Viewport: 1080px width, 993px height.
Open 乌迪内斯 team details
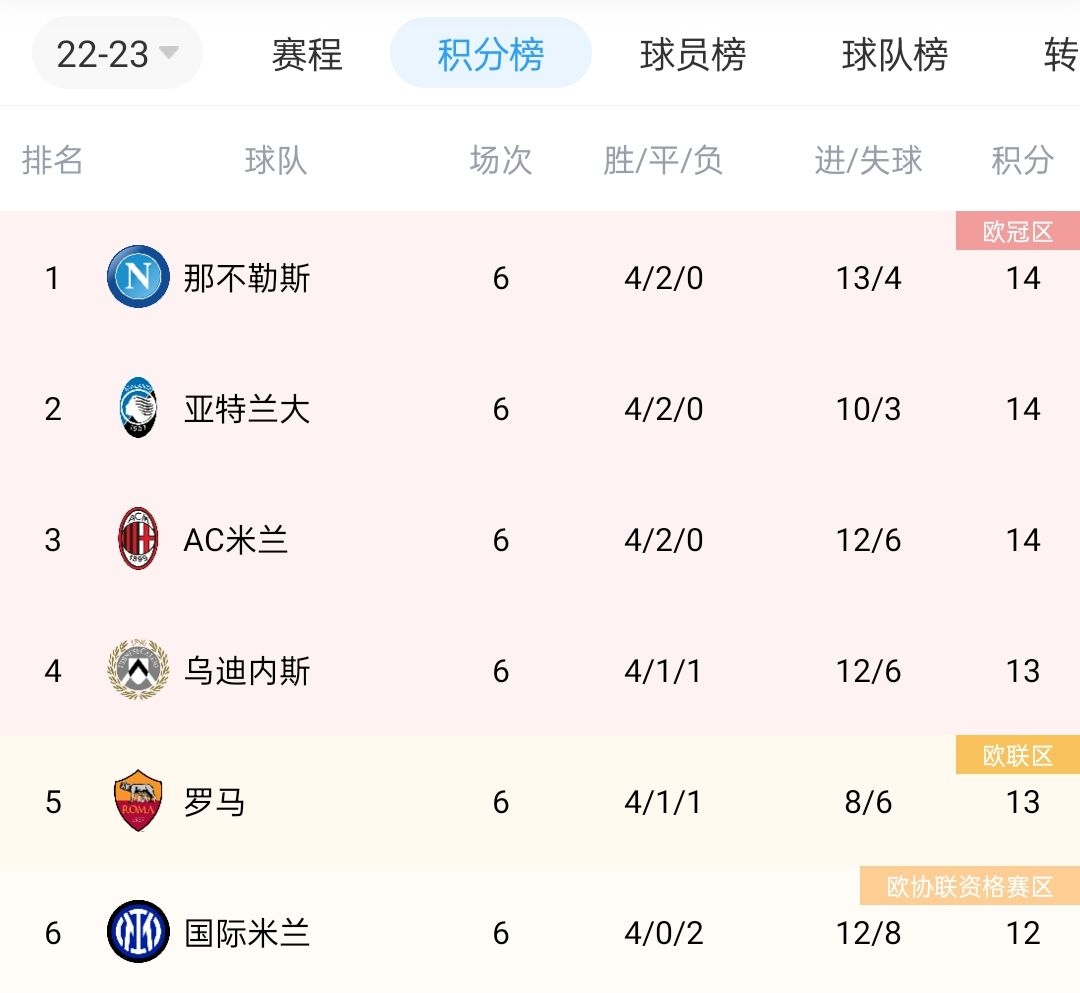247,671
